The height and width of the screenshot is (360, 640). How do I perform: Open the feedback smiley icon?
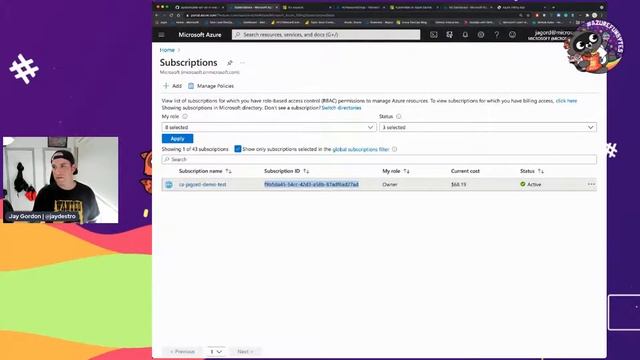(x=512, y=35)
